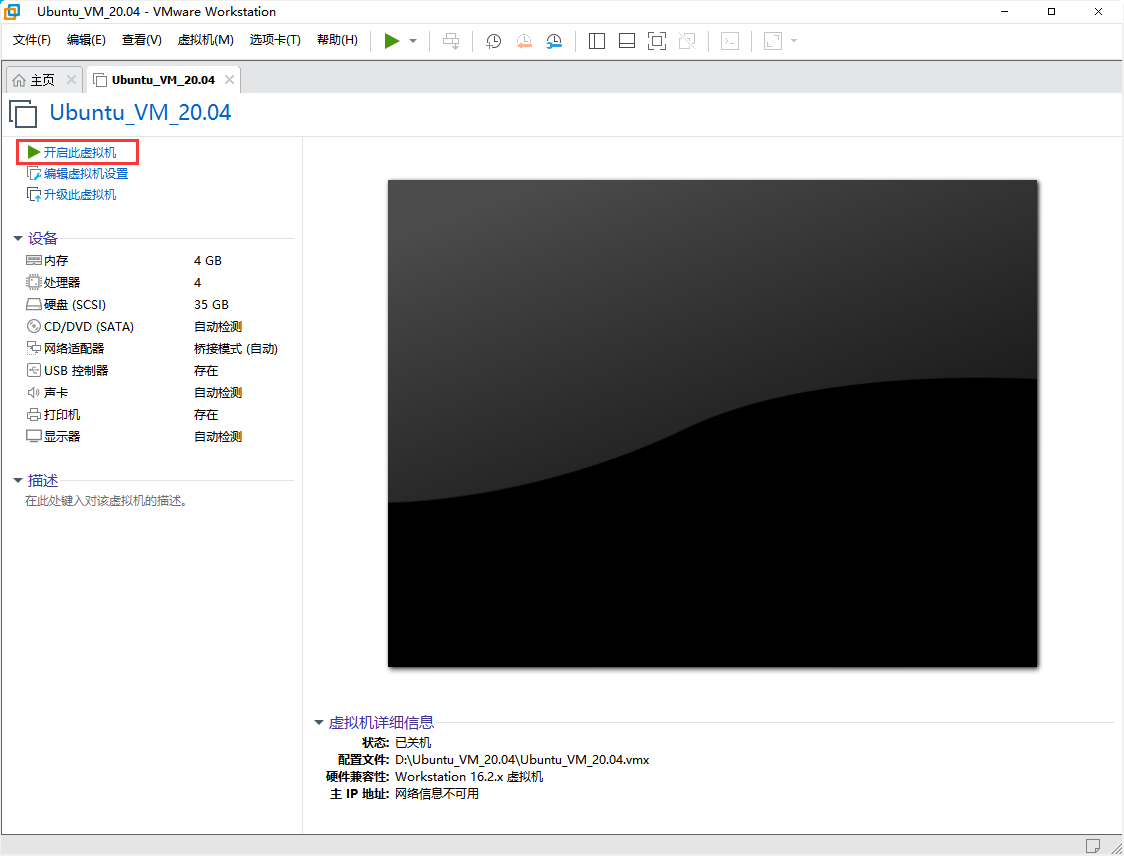Viewport: 1124px width, 856px height.
Task: Collapse the 设备 section
Action: pyautogui.click(x=18, y=238)
